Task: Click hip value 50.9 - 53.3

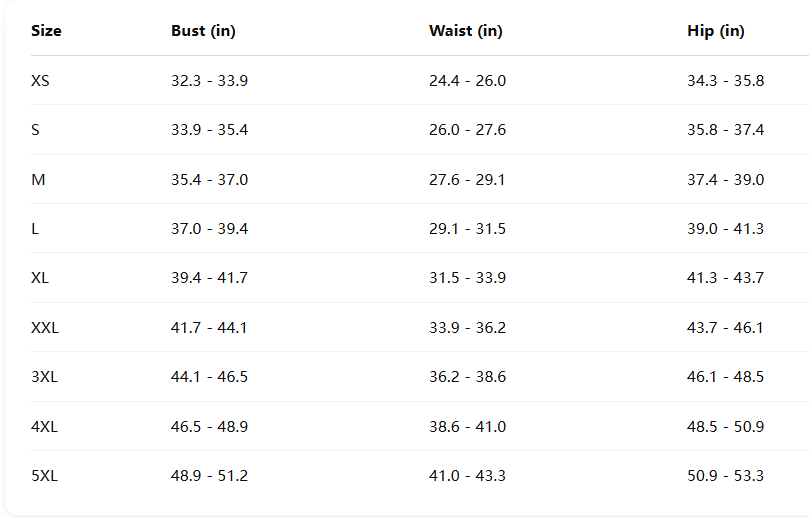Action: click(725, 476)
